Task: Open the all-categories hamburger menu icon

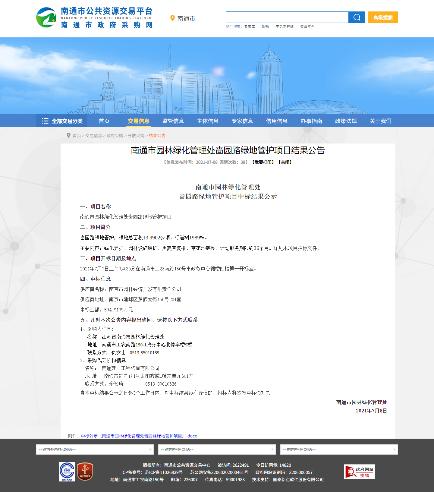Action: click(45, 121)
